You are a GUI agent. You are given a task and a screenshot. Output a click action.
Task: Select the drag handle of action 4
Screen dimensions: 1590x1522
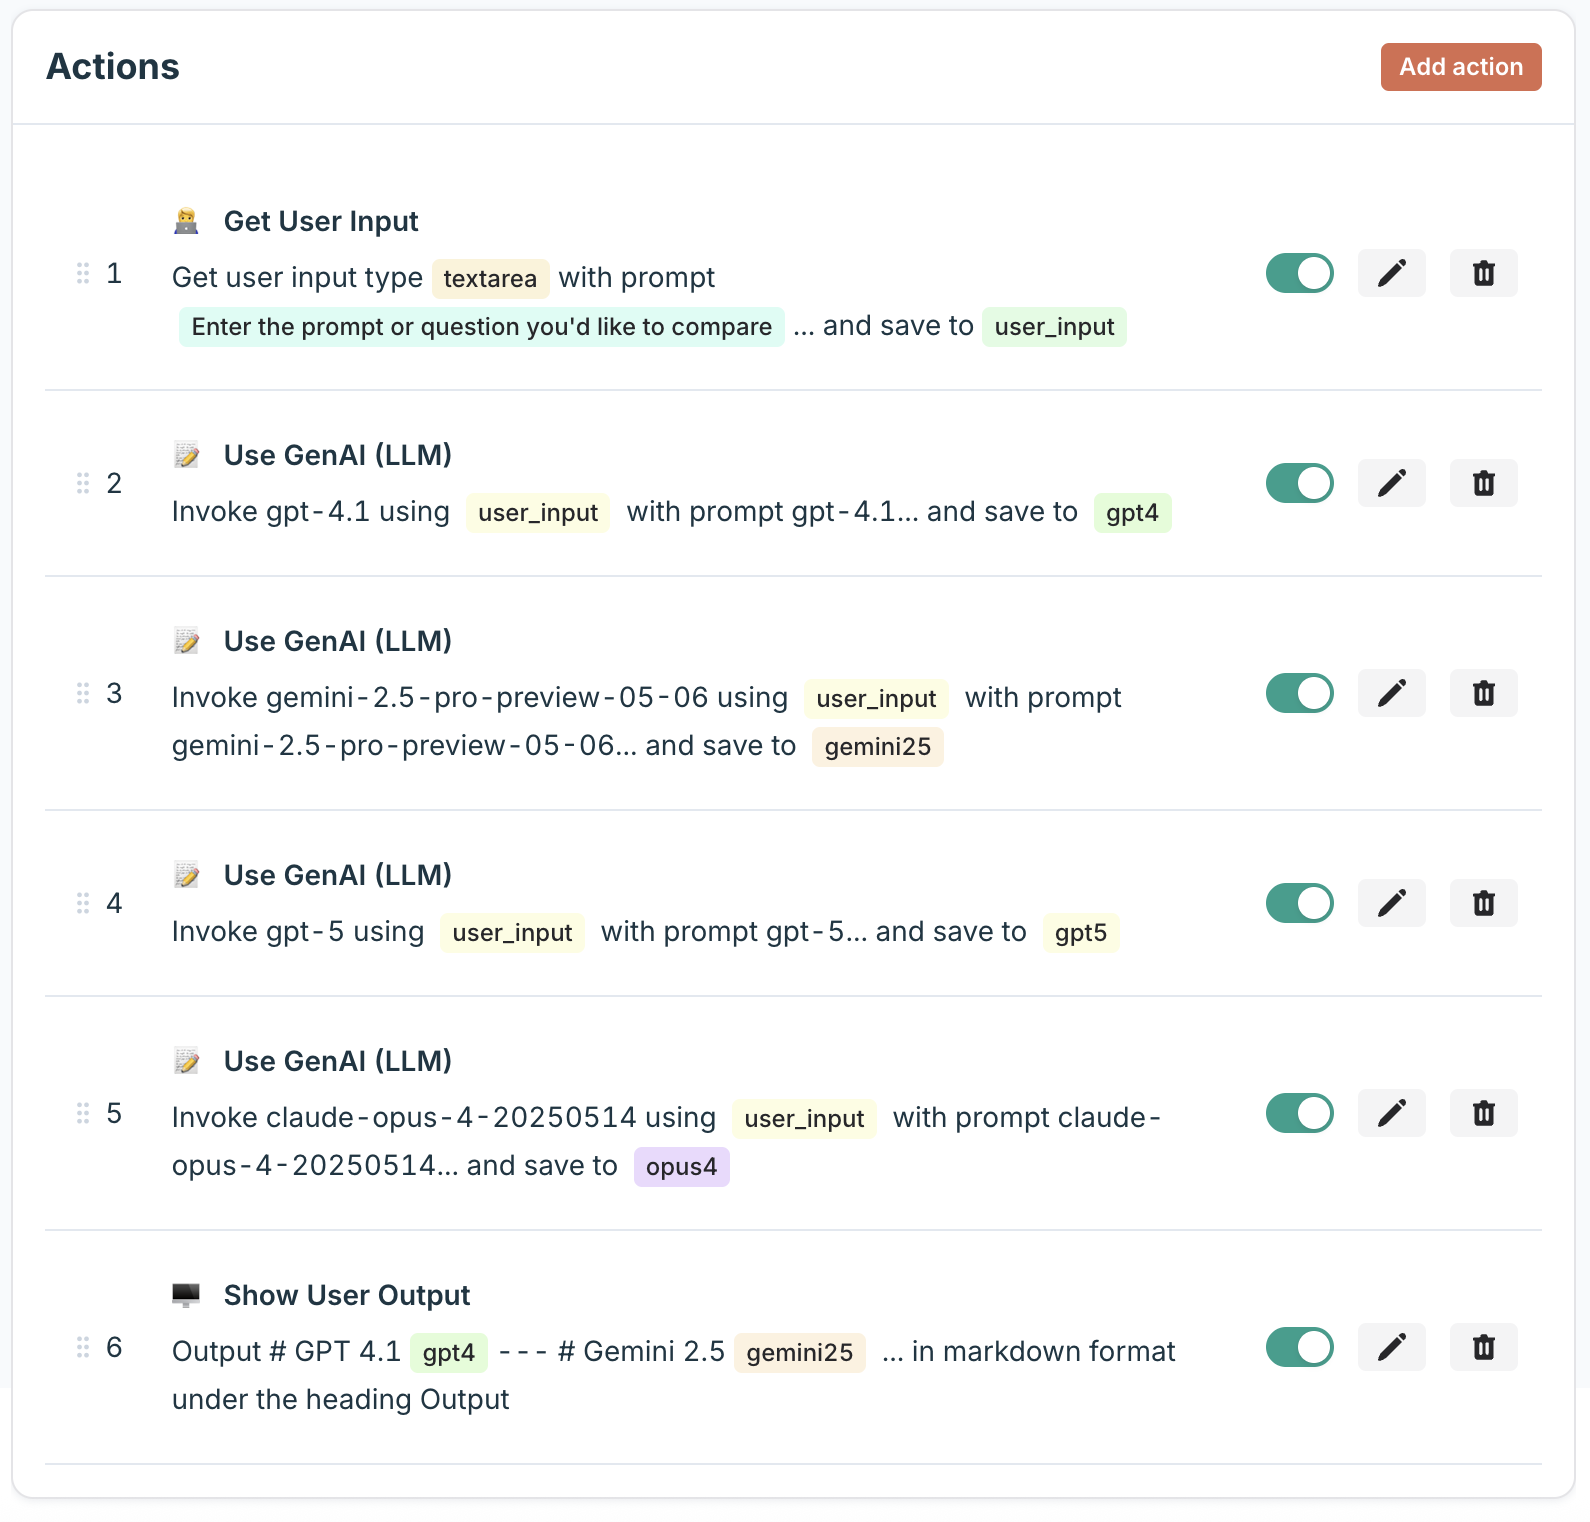(83, 903)
